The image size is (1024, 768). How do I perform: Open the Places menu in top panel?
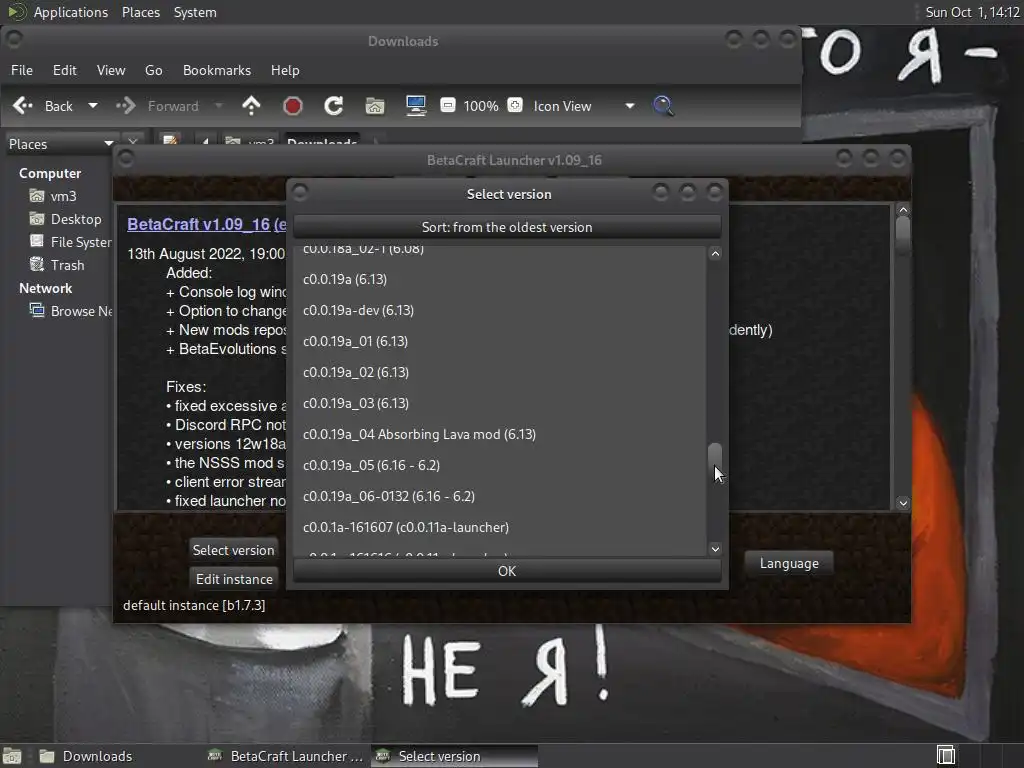[x=141, y=12]
